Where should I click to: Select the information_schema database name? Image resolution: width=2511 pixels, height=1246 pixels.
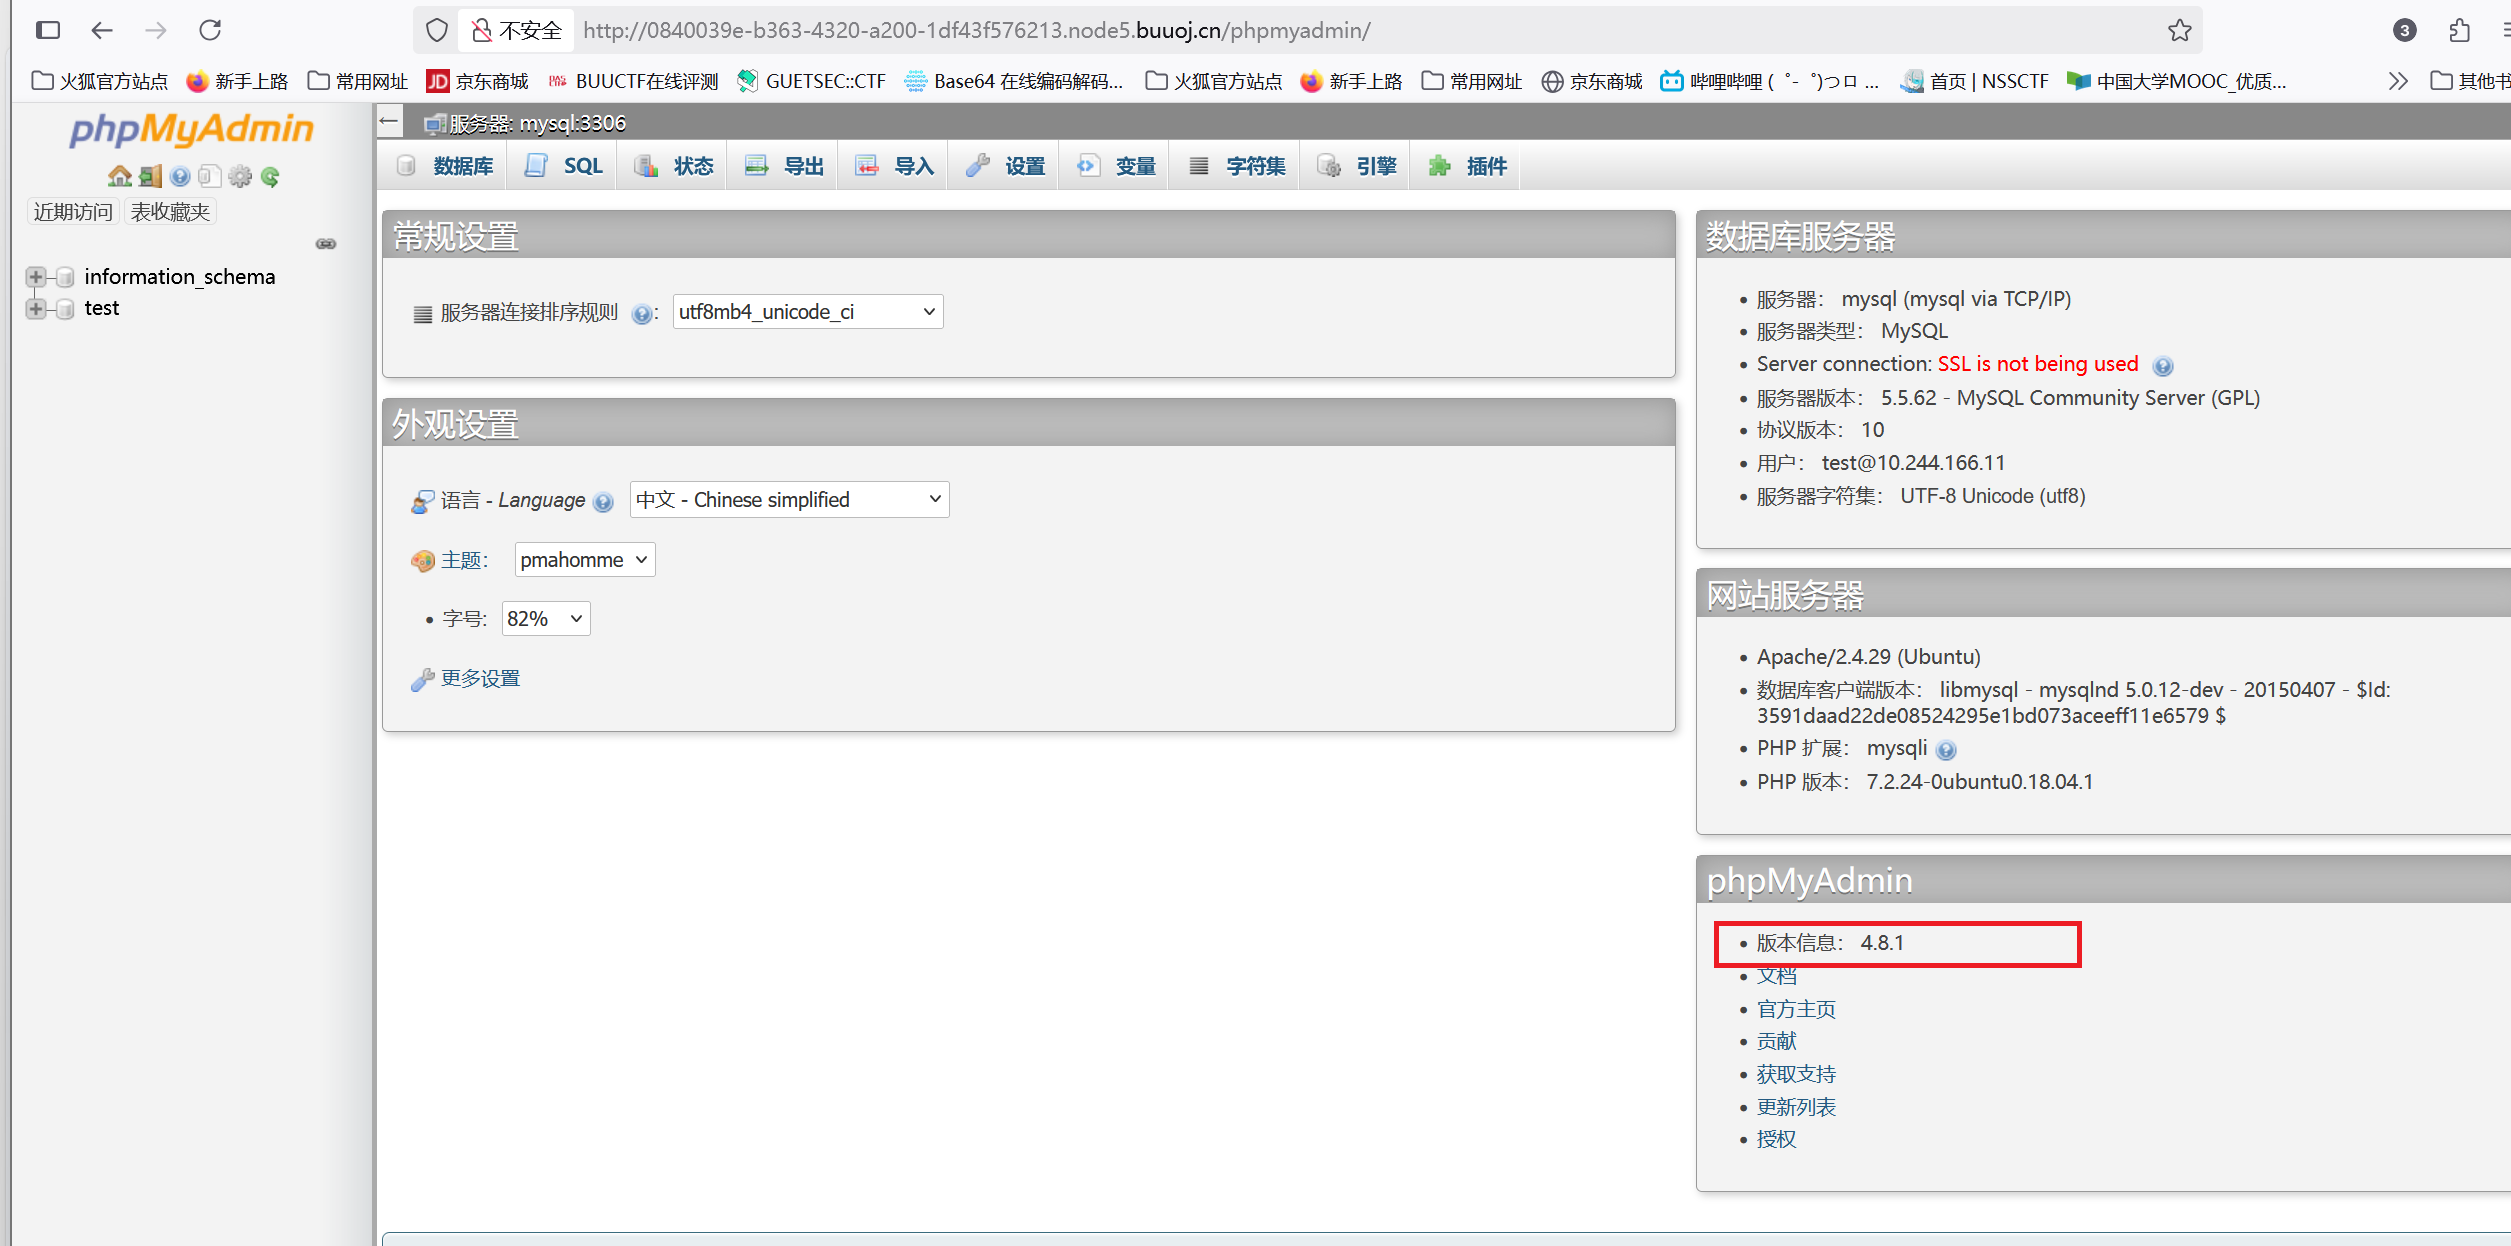(x=180, y=277)
